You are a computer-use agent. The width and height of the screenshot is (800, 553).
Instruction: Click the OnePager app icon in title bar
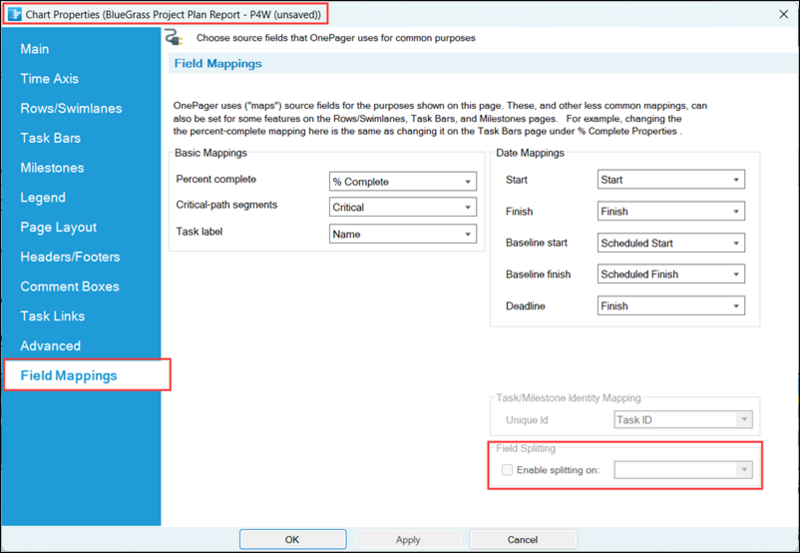[15, 14]
